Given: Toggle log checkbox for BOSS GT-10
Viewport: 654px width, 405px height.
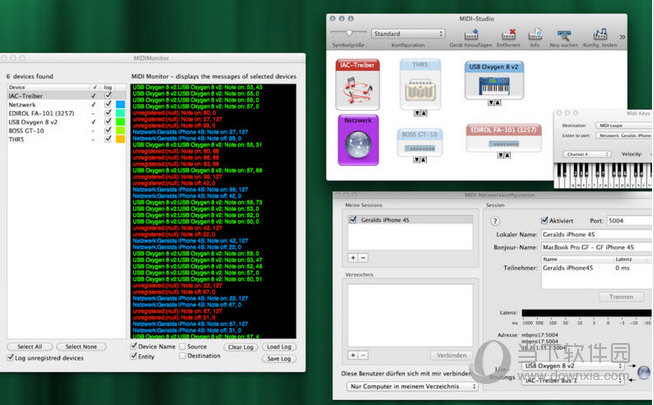Looking at the screenshot, I should tap(108, 131).
